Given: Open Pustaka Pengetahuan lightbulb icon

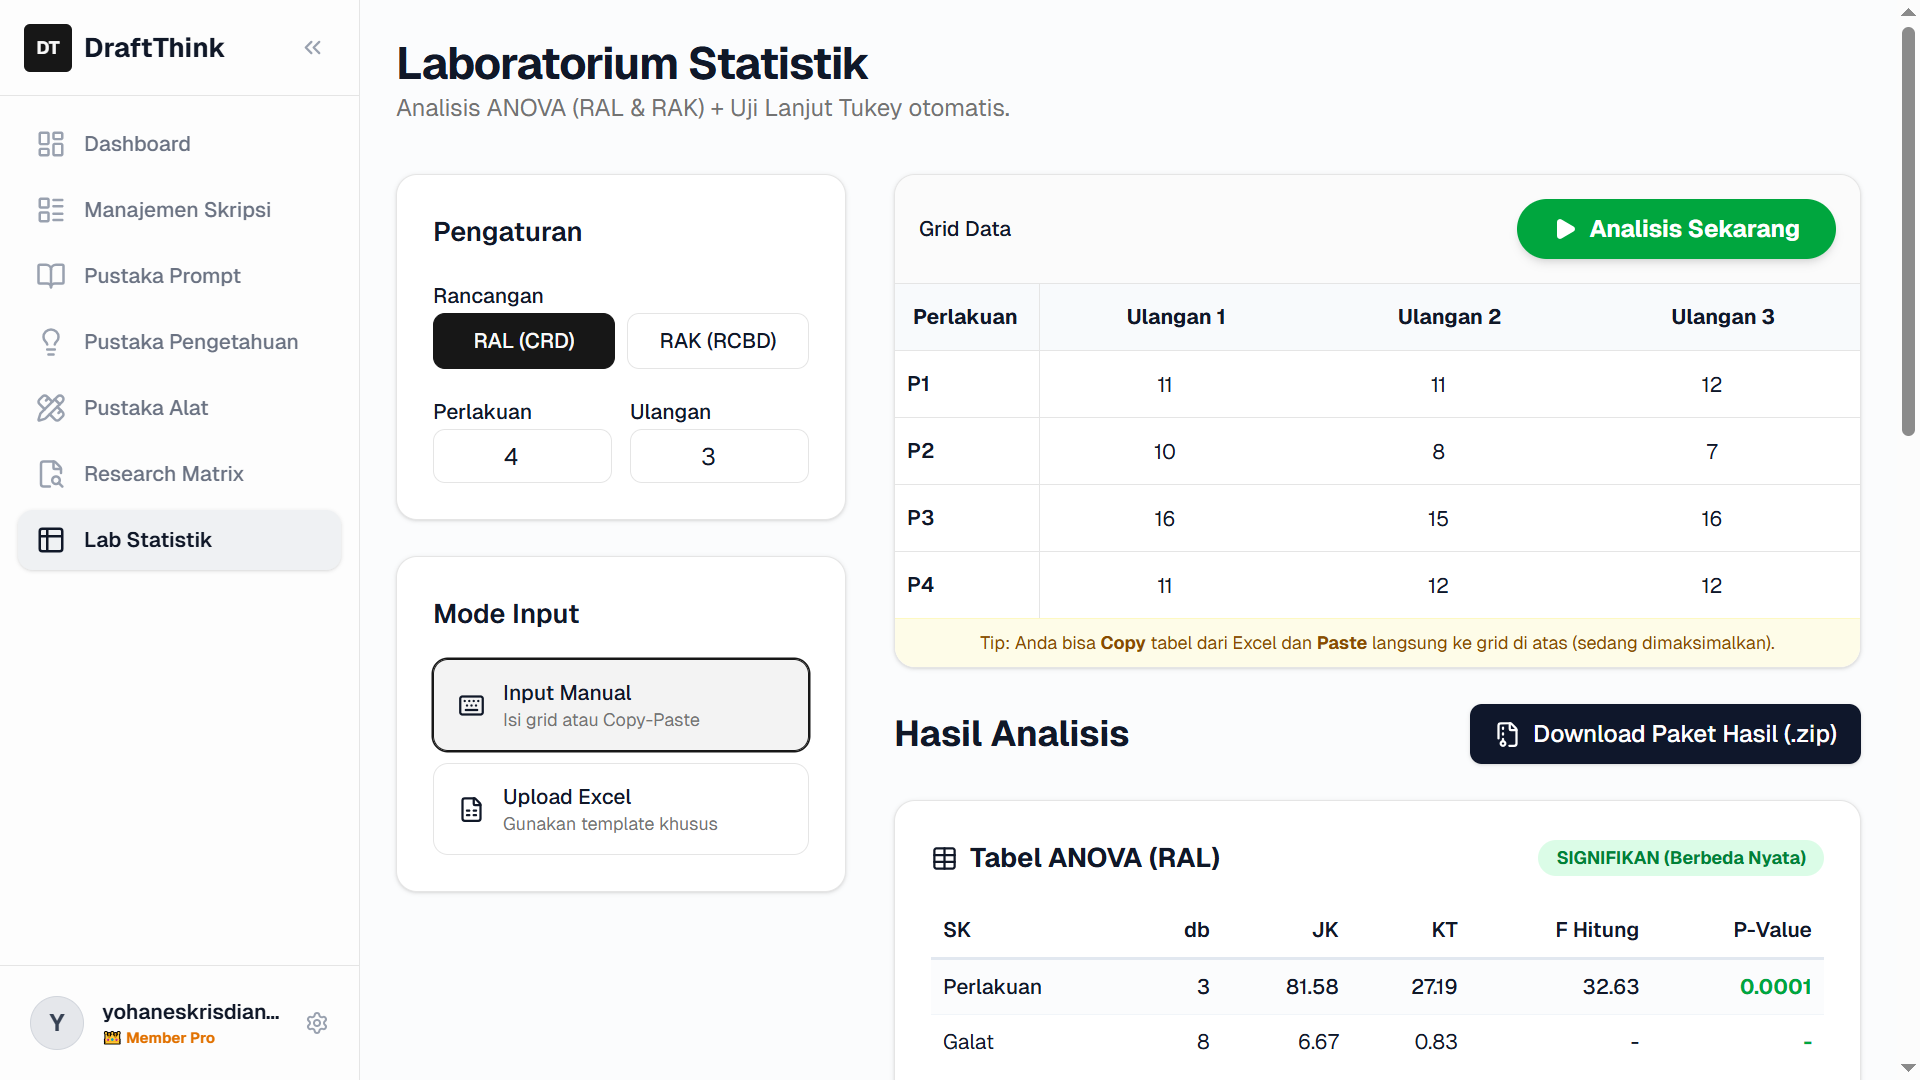Looking at the screenshot, I should 51,342.
